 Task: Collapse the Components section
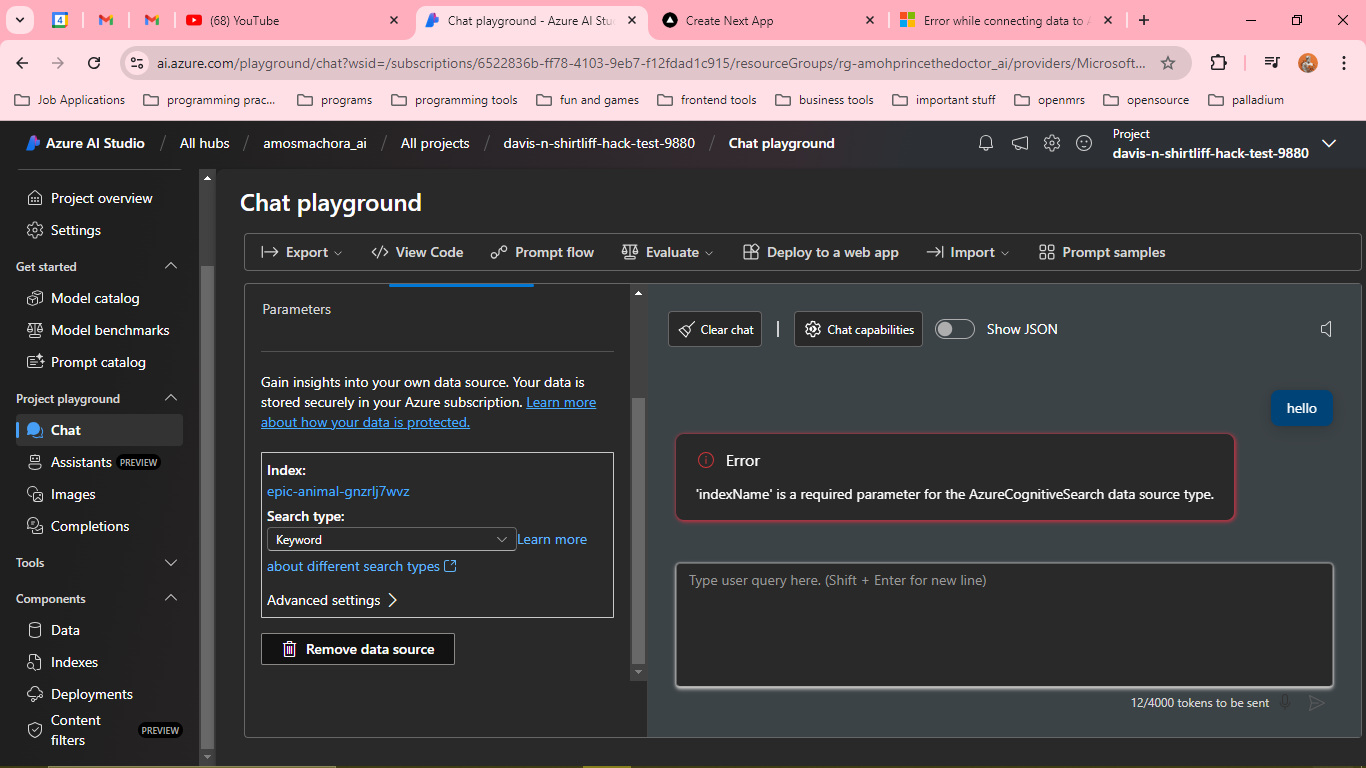pos(171,598)
